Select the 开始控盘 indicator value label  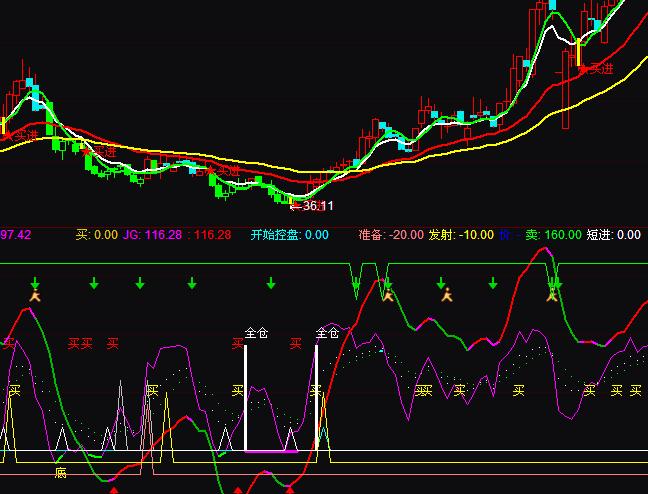pos(289,235)
